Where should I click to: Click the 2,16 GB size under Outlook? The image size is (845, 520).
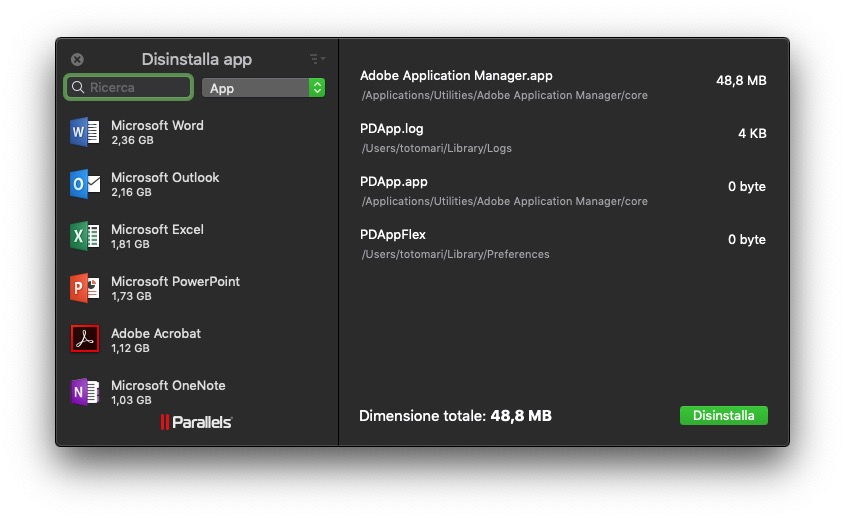coord(131,192)
